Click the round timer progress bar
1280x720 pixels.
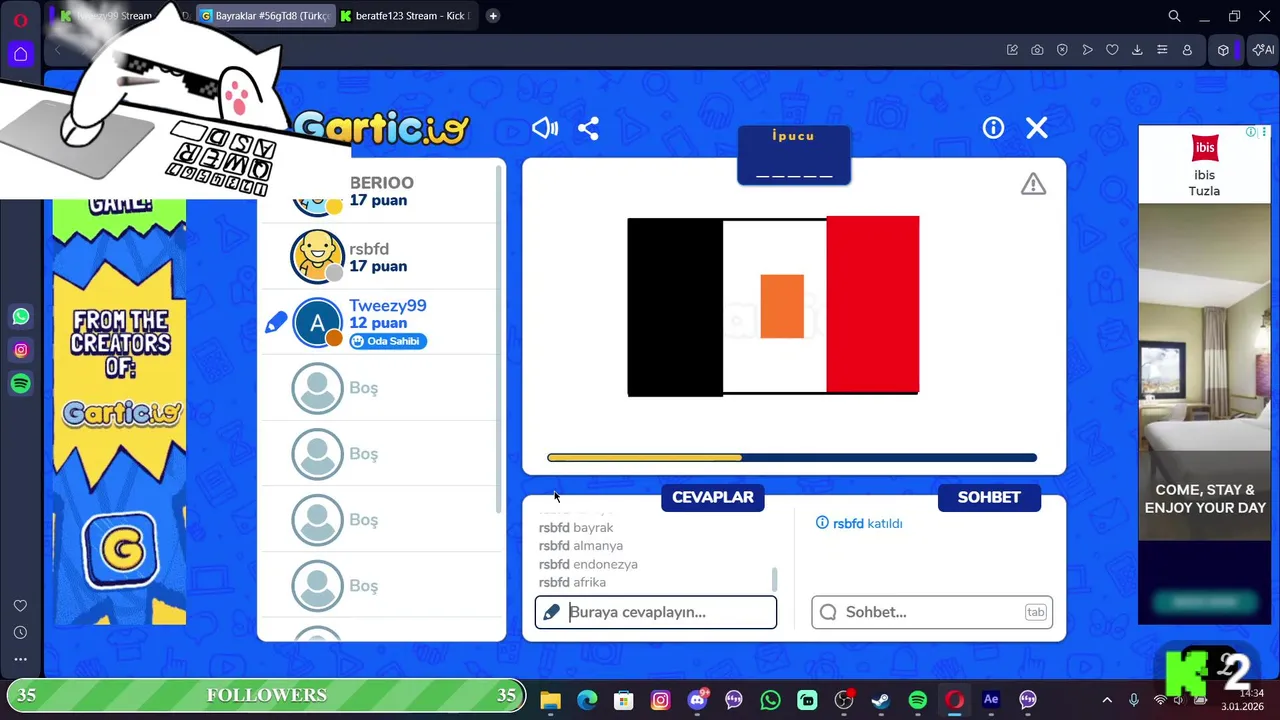pyautogui.click(x=792, y=458)
